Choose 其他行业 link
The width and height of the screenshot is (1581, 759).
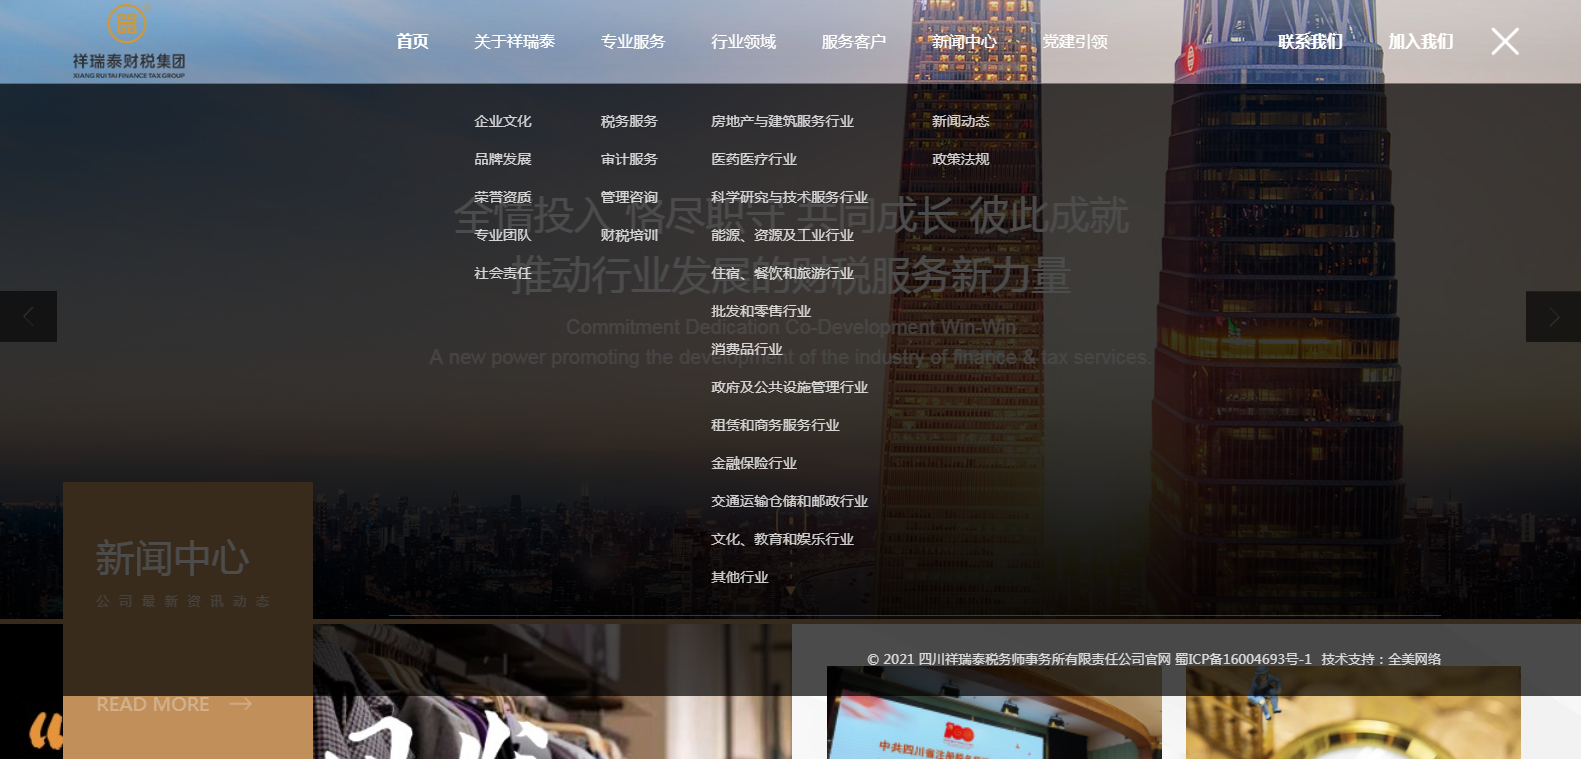click(x=740, y=577)
